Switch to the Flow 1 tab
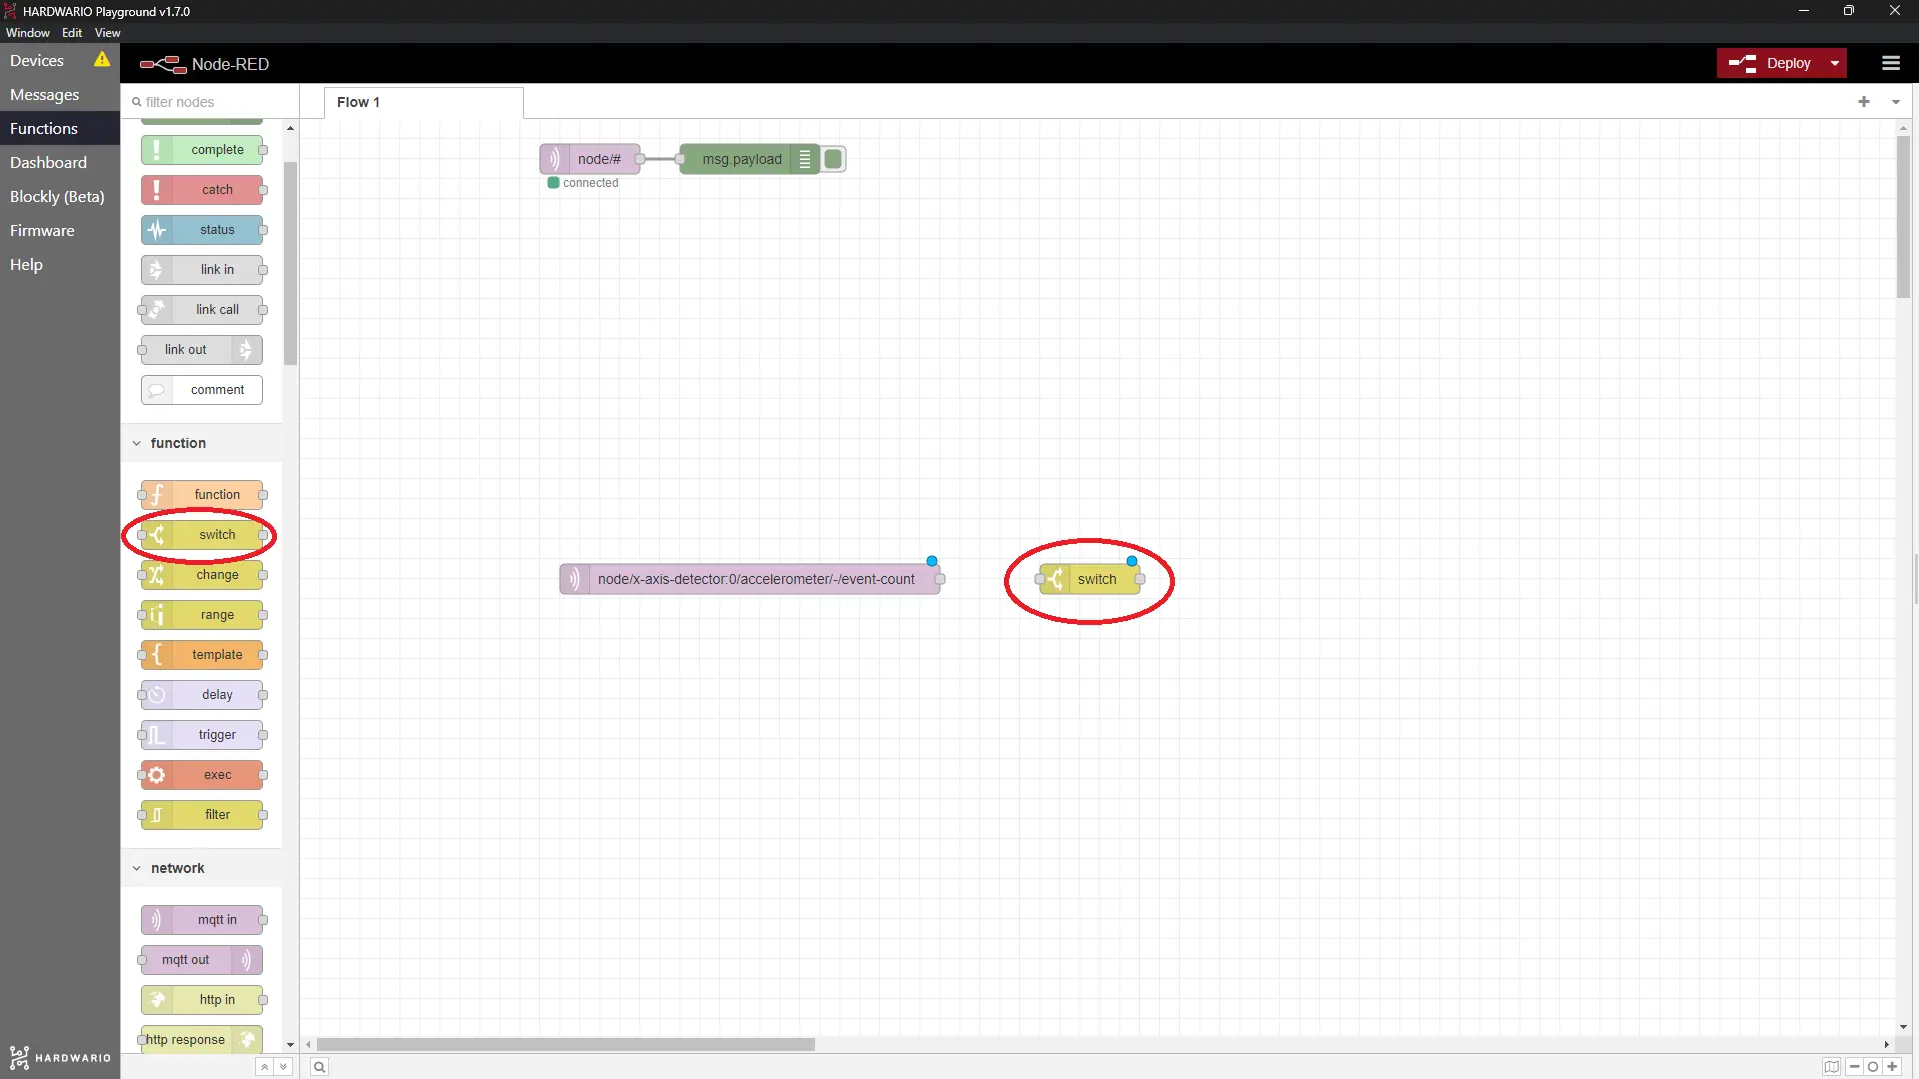 tap(424, 102)
